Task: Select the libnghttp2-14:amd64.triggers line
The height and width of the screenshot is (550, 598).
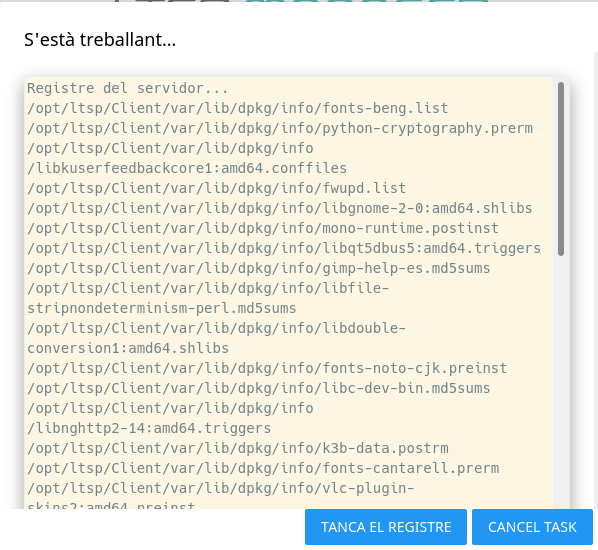Action: (x=149, y=428)
